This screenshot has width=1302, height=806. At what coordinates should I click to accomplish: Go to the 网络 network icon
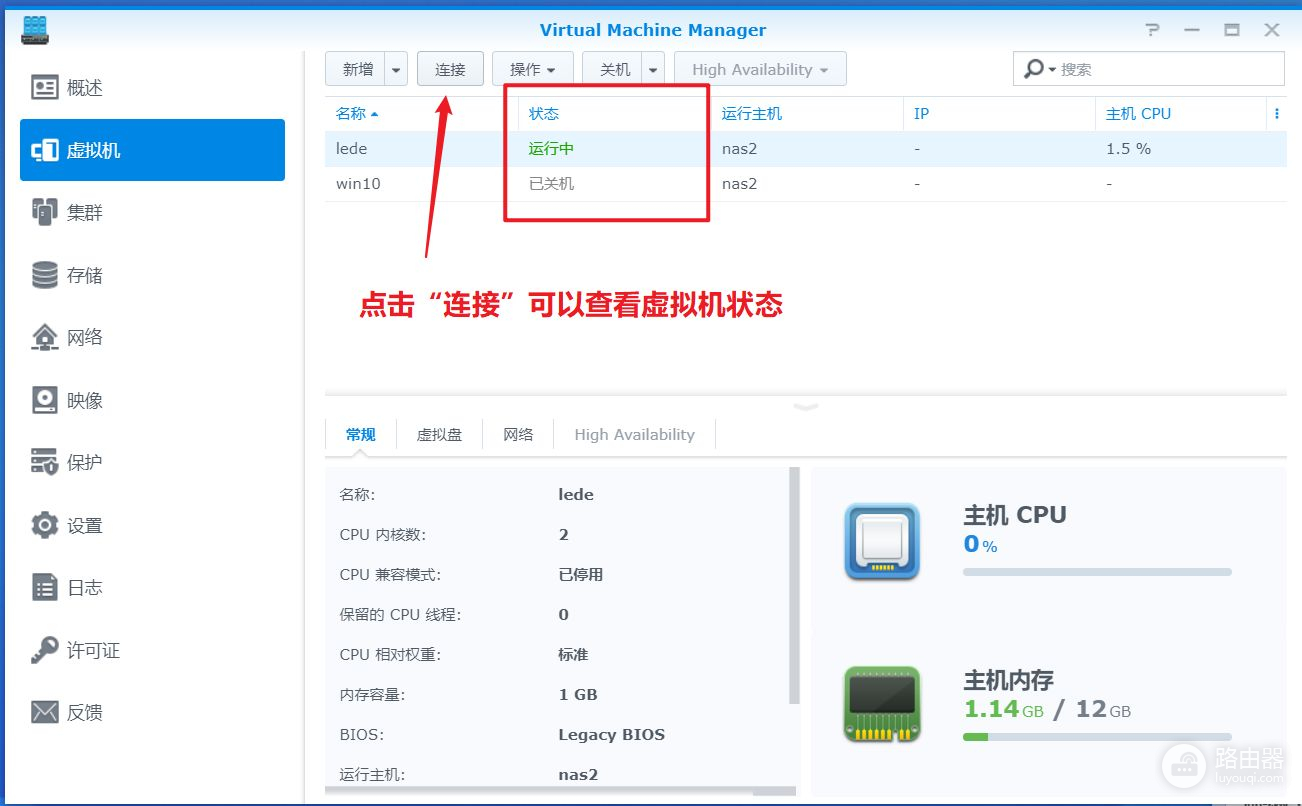[x=45, y=337]
